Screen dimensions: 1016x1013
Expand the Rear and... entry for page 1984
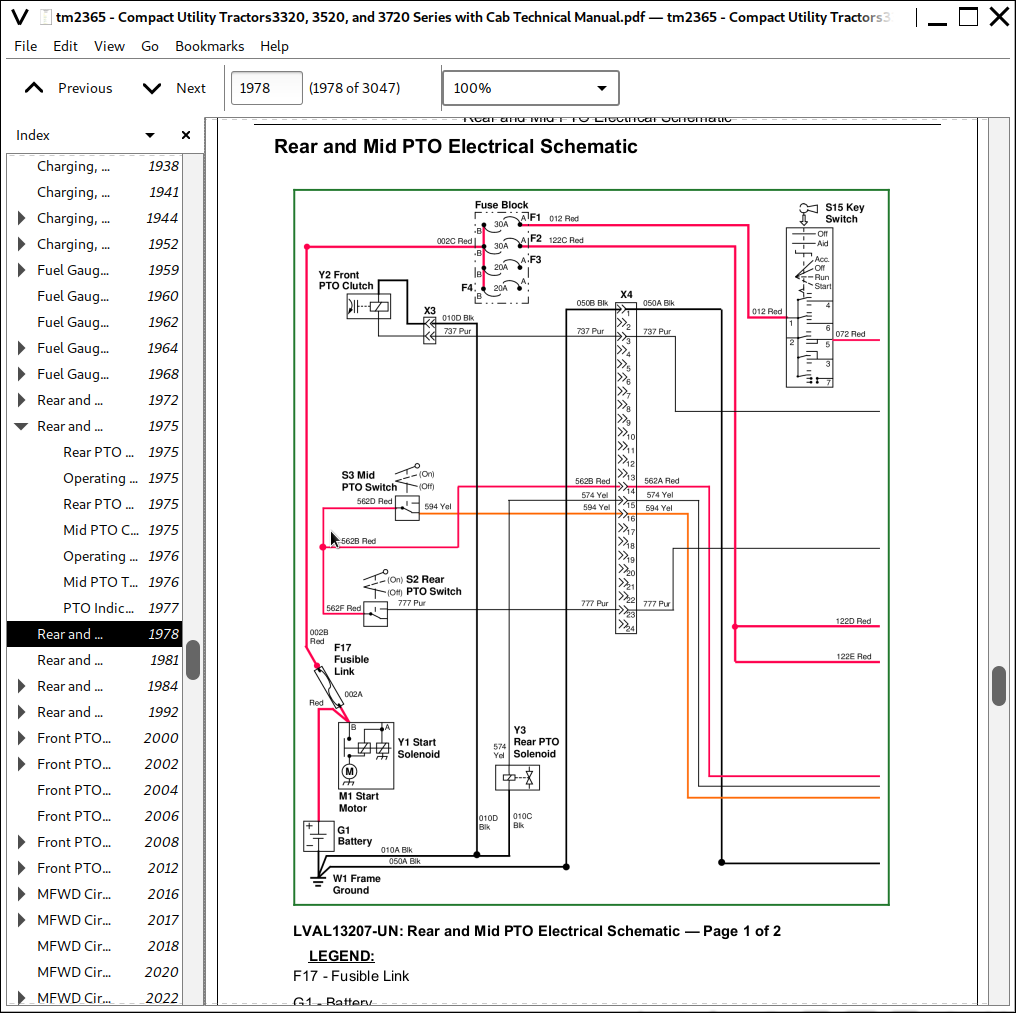point(21,686)
